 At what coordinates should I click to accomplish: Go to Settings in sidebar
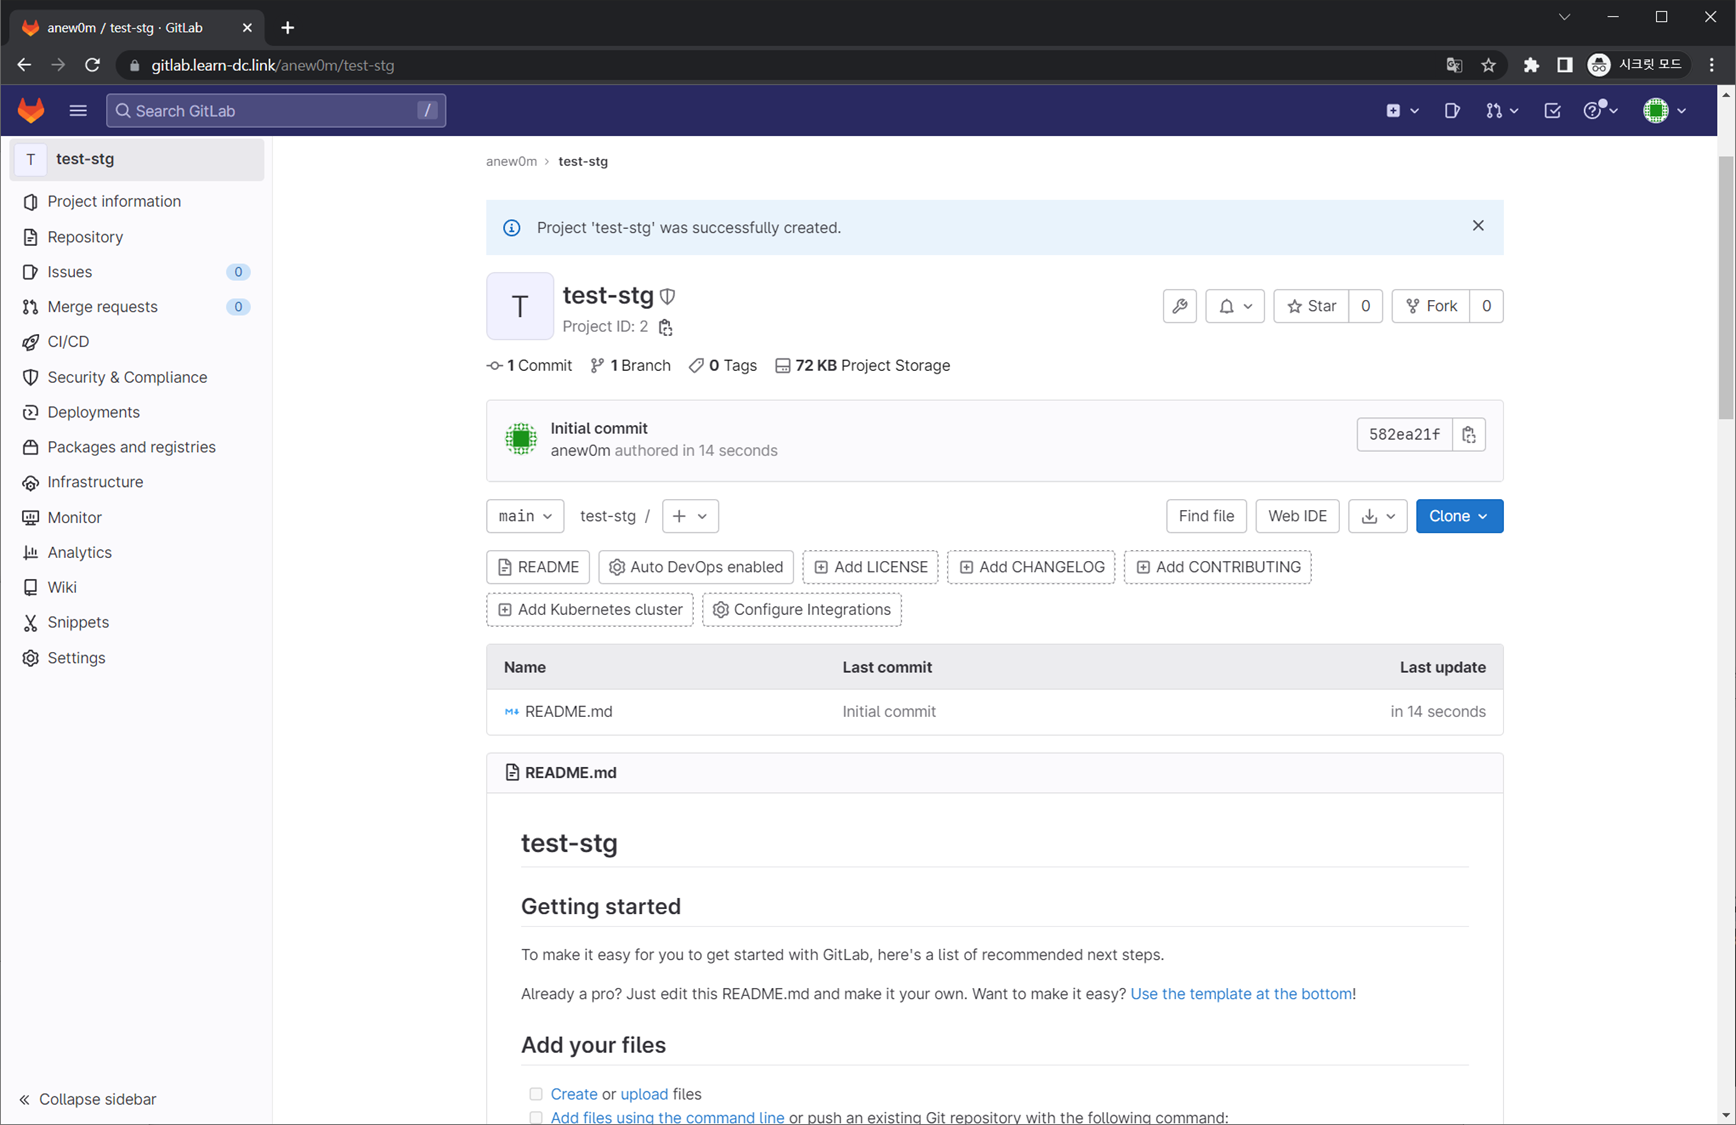(76, 658)
